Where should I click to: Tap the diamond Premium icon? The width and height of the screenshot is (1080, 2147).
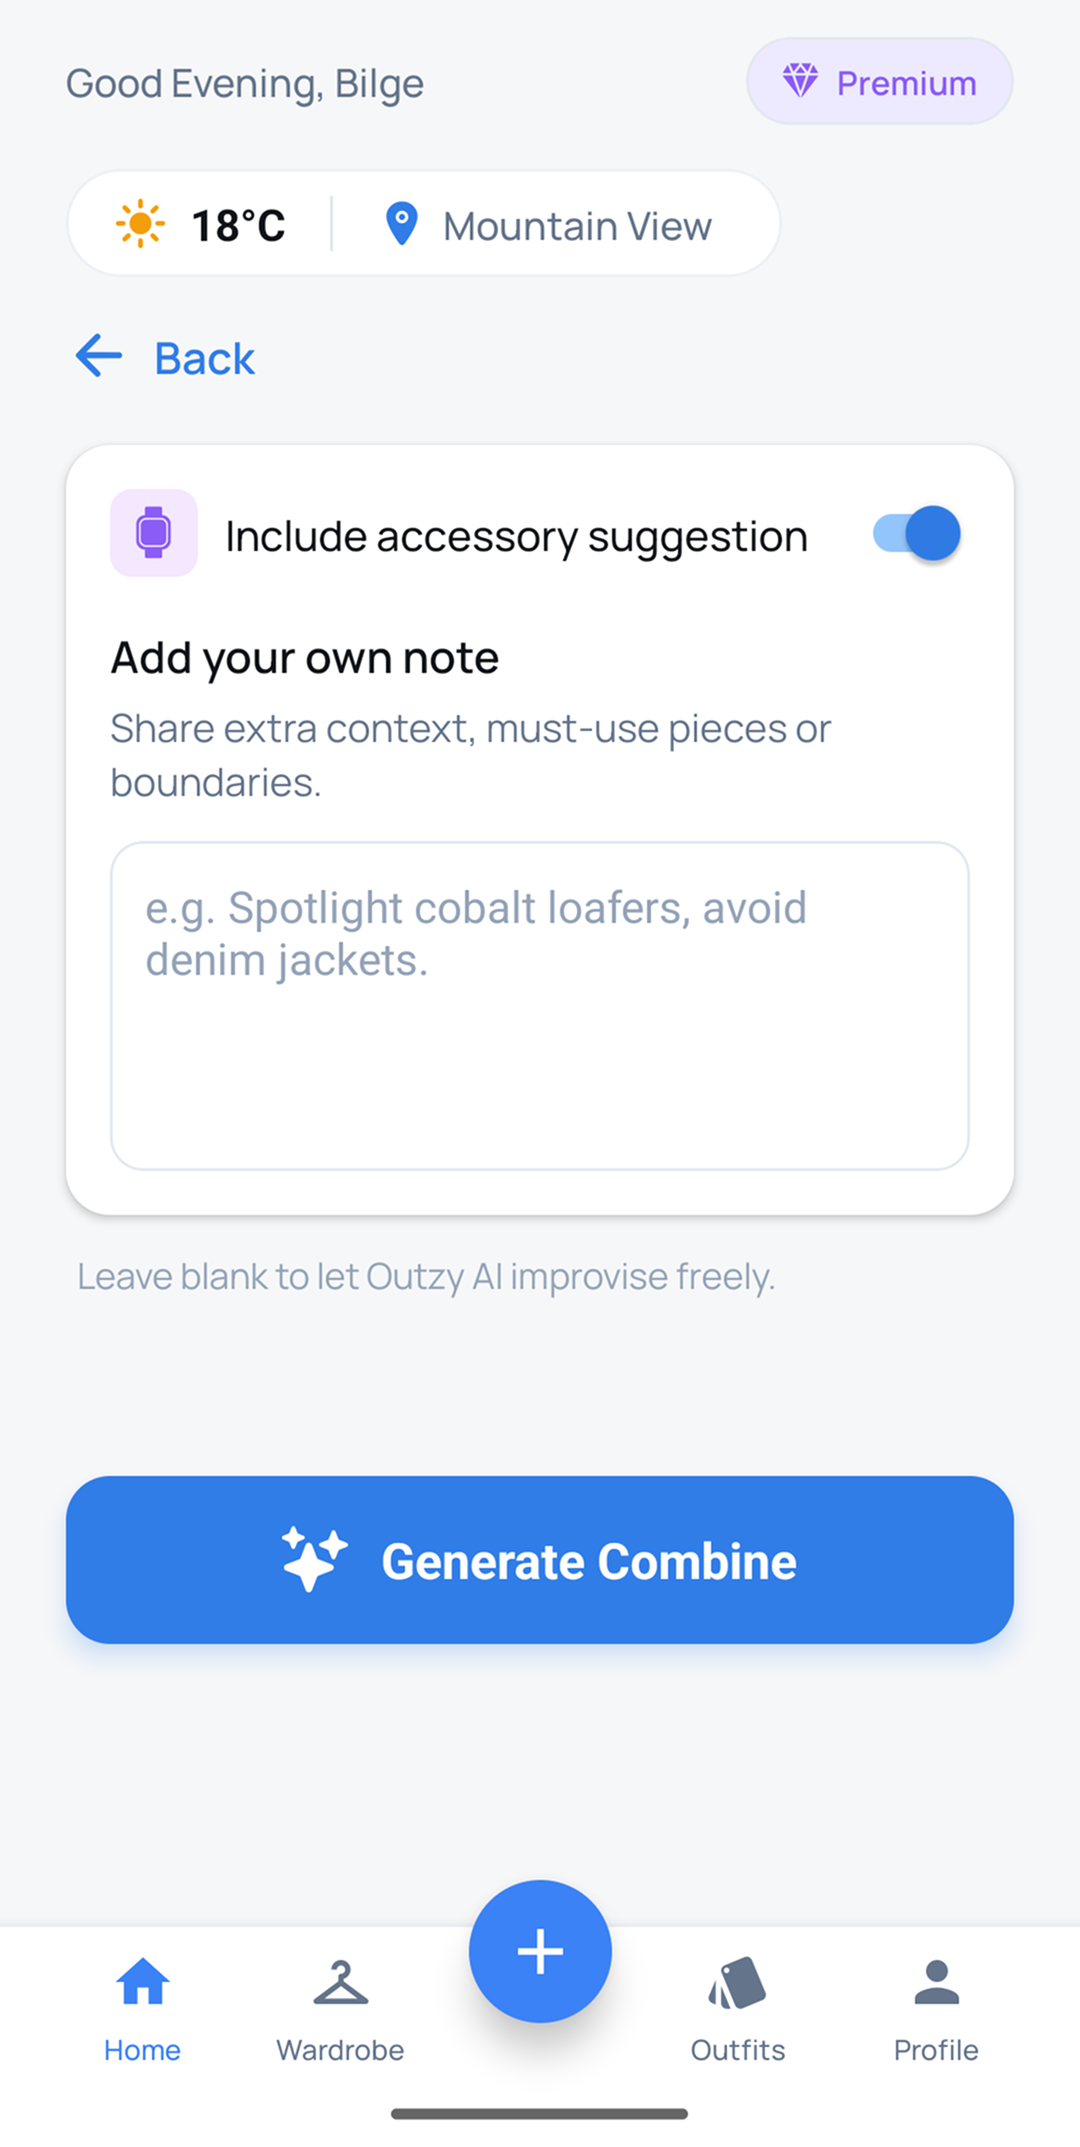point(800,80)
